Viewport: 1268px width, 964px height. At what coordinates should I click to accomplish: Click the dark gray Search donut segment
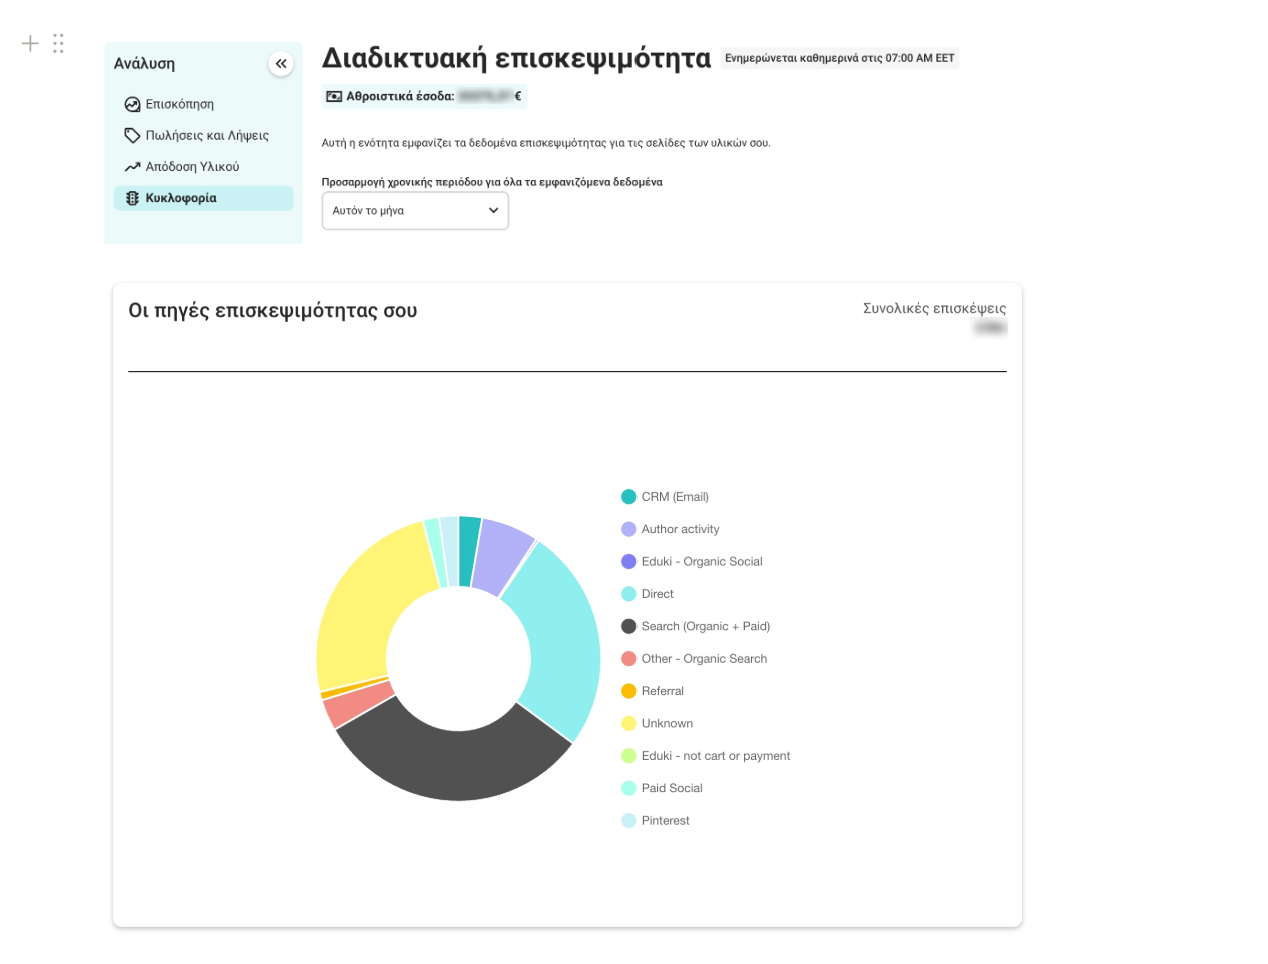pos(450,760)
